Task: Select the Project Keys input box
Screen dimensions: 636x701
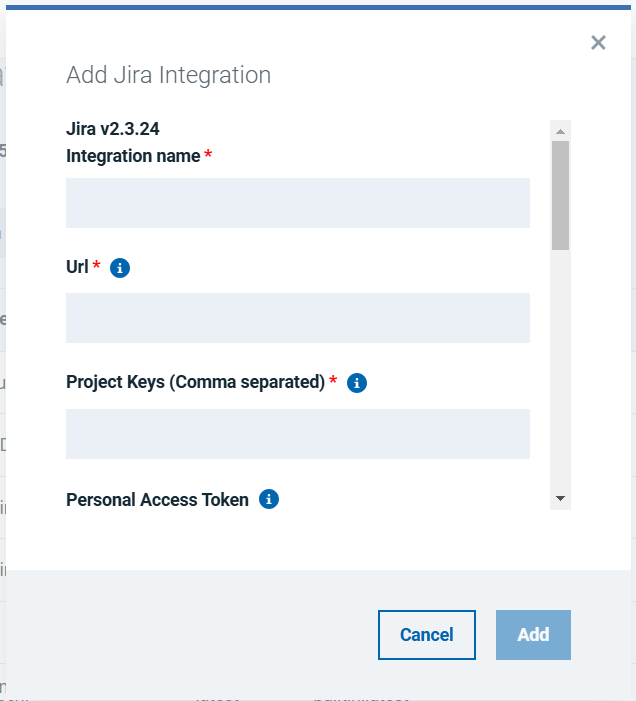Action: (x=297, y=434)
